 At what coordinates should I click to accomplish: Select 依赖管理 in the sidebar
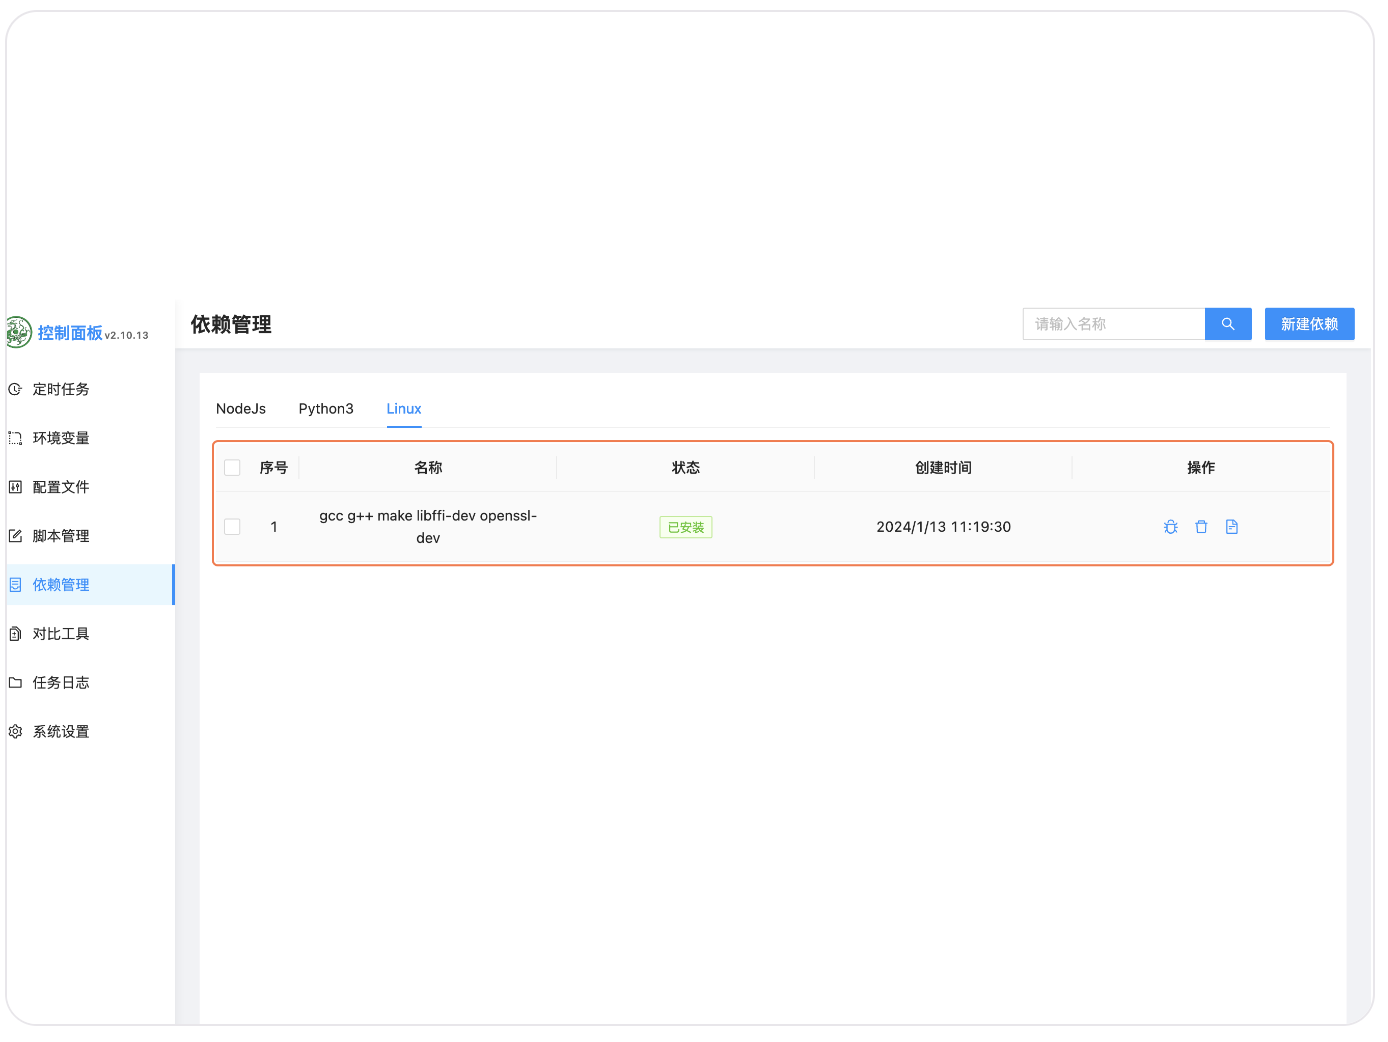point(61,585)
